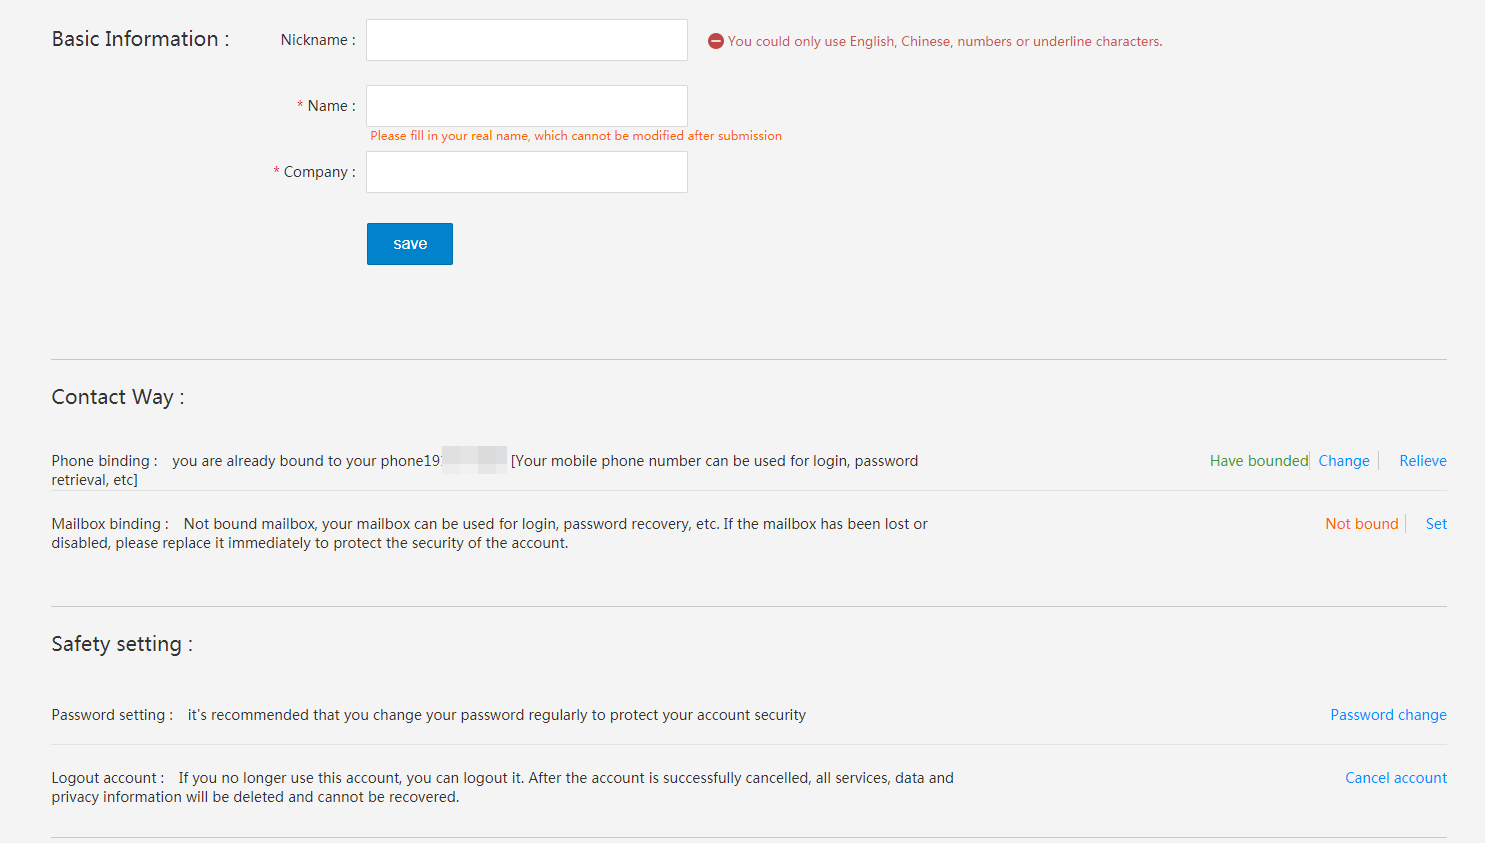Screen dimensions: 1485x843
Task: Click the Basic Information section heading
Action: [x=140, y=39]
